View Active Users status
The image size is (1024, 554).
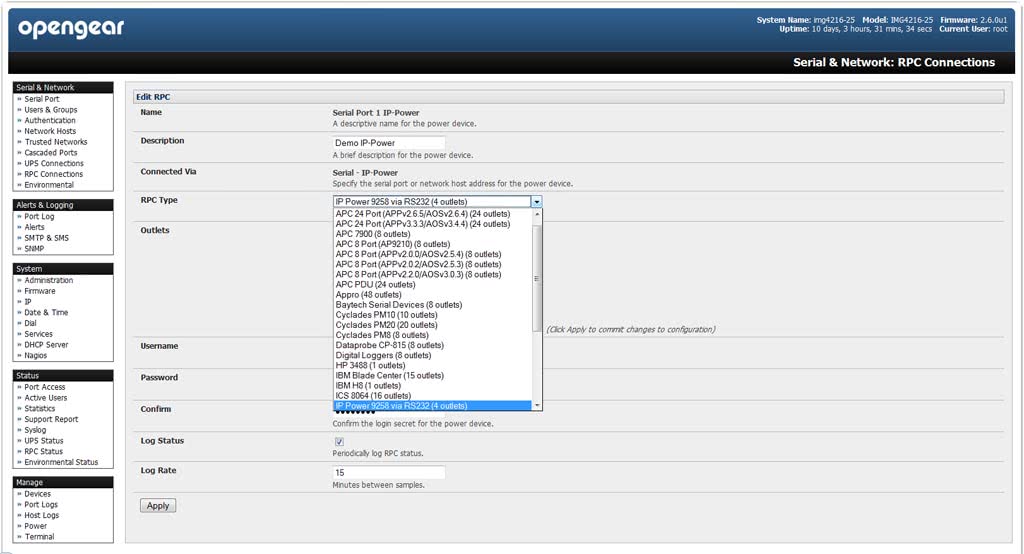tap(46, 398)
